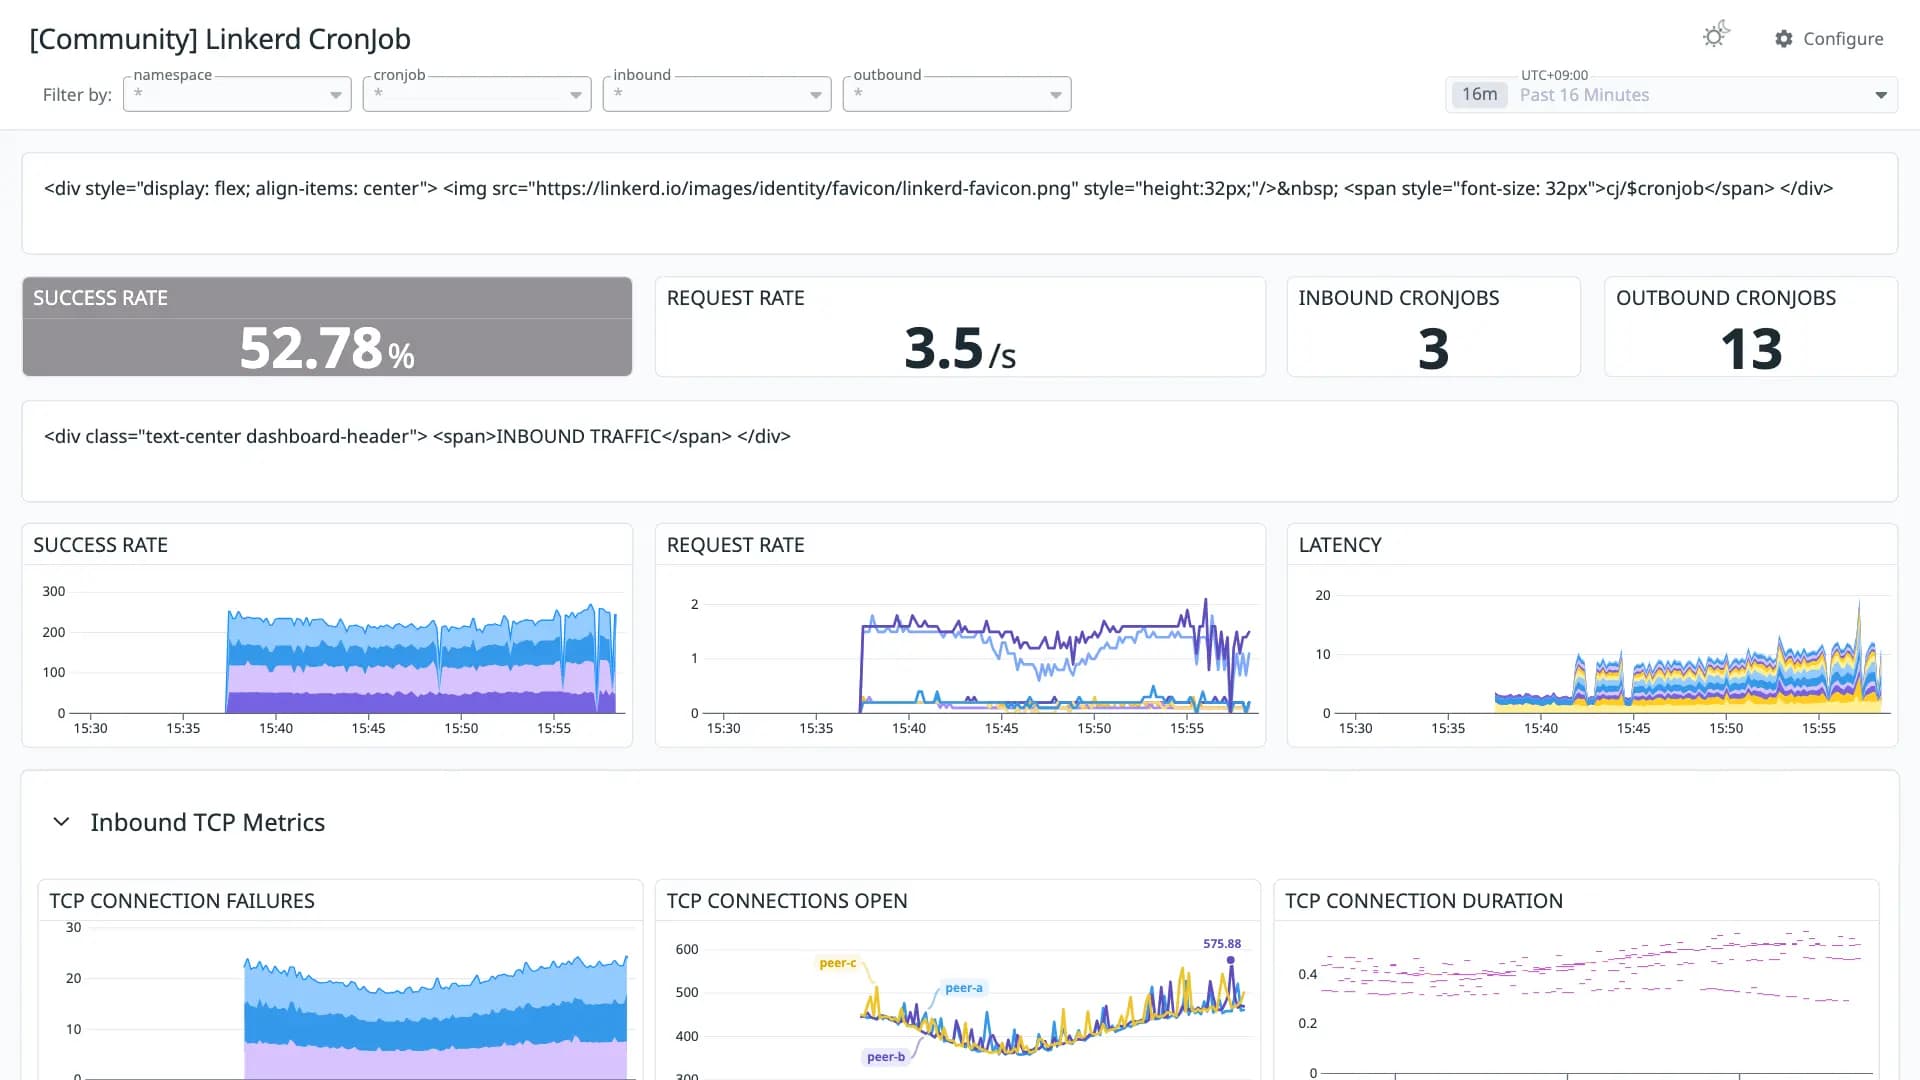Click the INBOUND TRAFFIC header text panel
1920x1080 pixels.
tap(960, 451)
